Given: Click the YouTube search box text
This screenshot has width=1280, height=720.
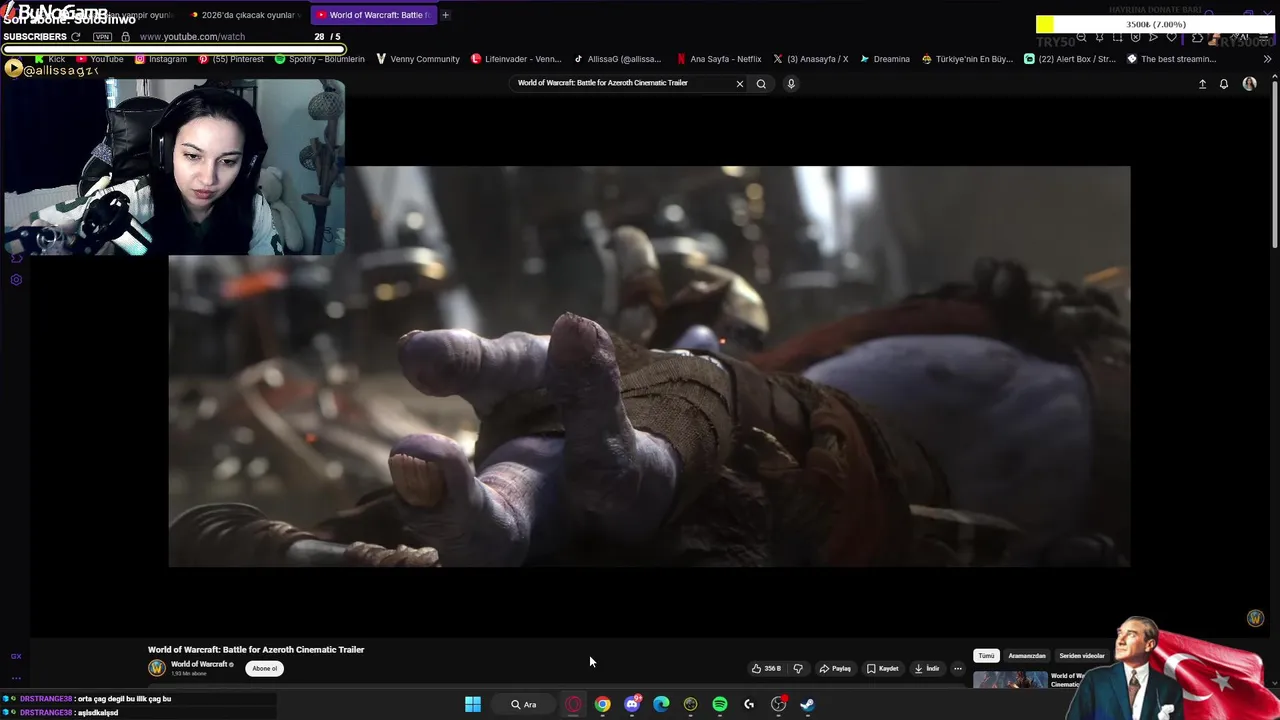Looking at the screenshot, I should (x=602, y=83).
